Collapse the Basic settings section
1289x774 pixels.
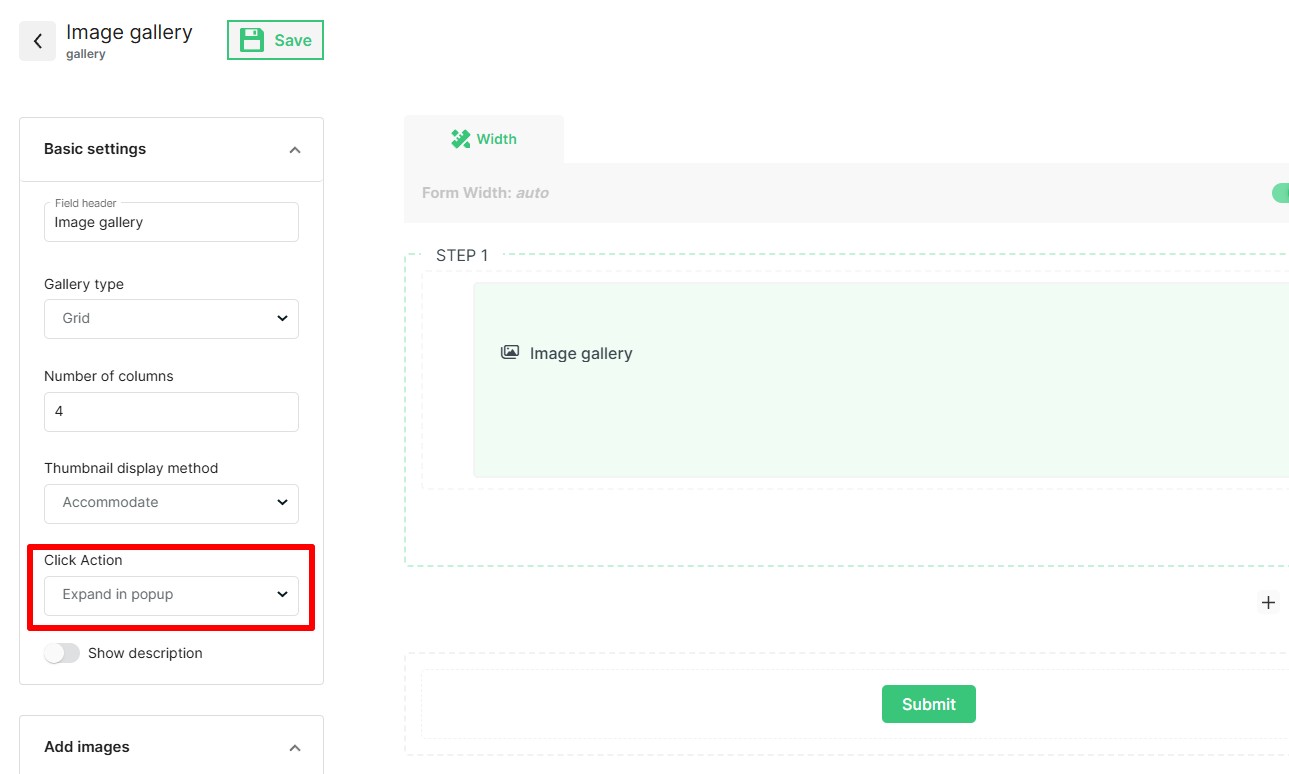[x=294, y=148]
